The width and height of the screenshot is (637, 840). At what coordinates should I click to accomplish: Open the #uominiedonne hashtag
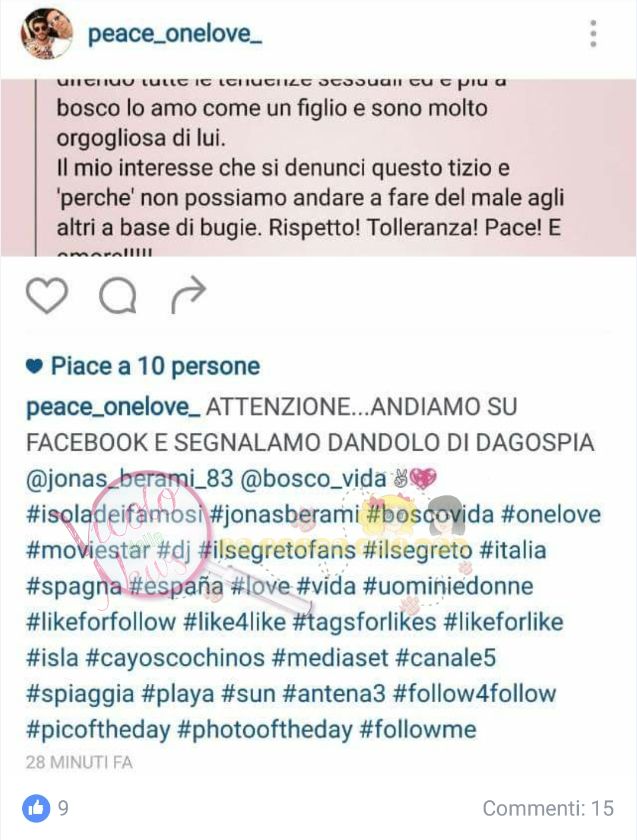click(448, 586)
